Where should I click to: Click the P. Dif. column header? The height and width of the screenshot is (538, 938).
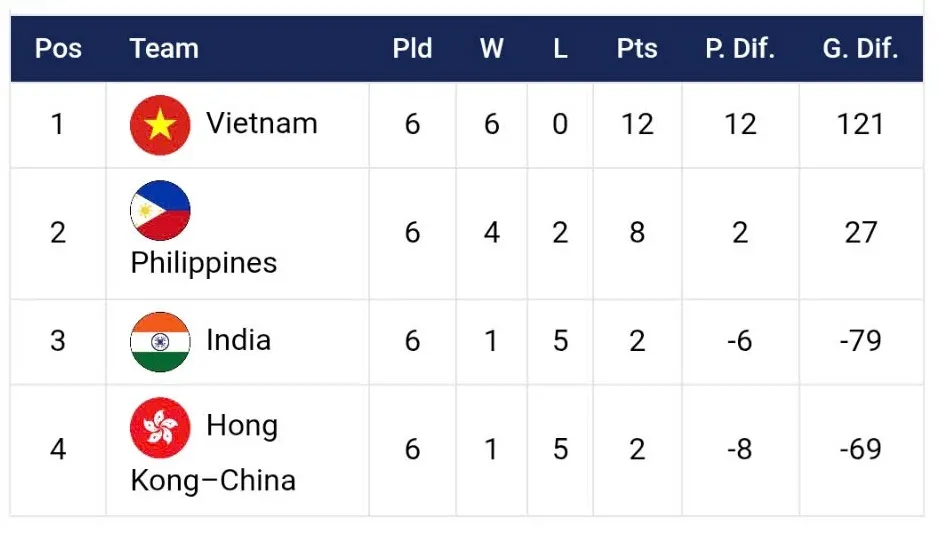point(740,49)
